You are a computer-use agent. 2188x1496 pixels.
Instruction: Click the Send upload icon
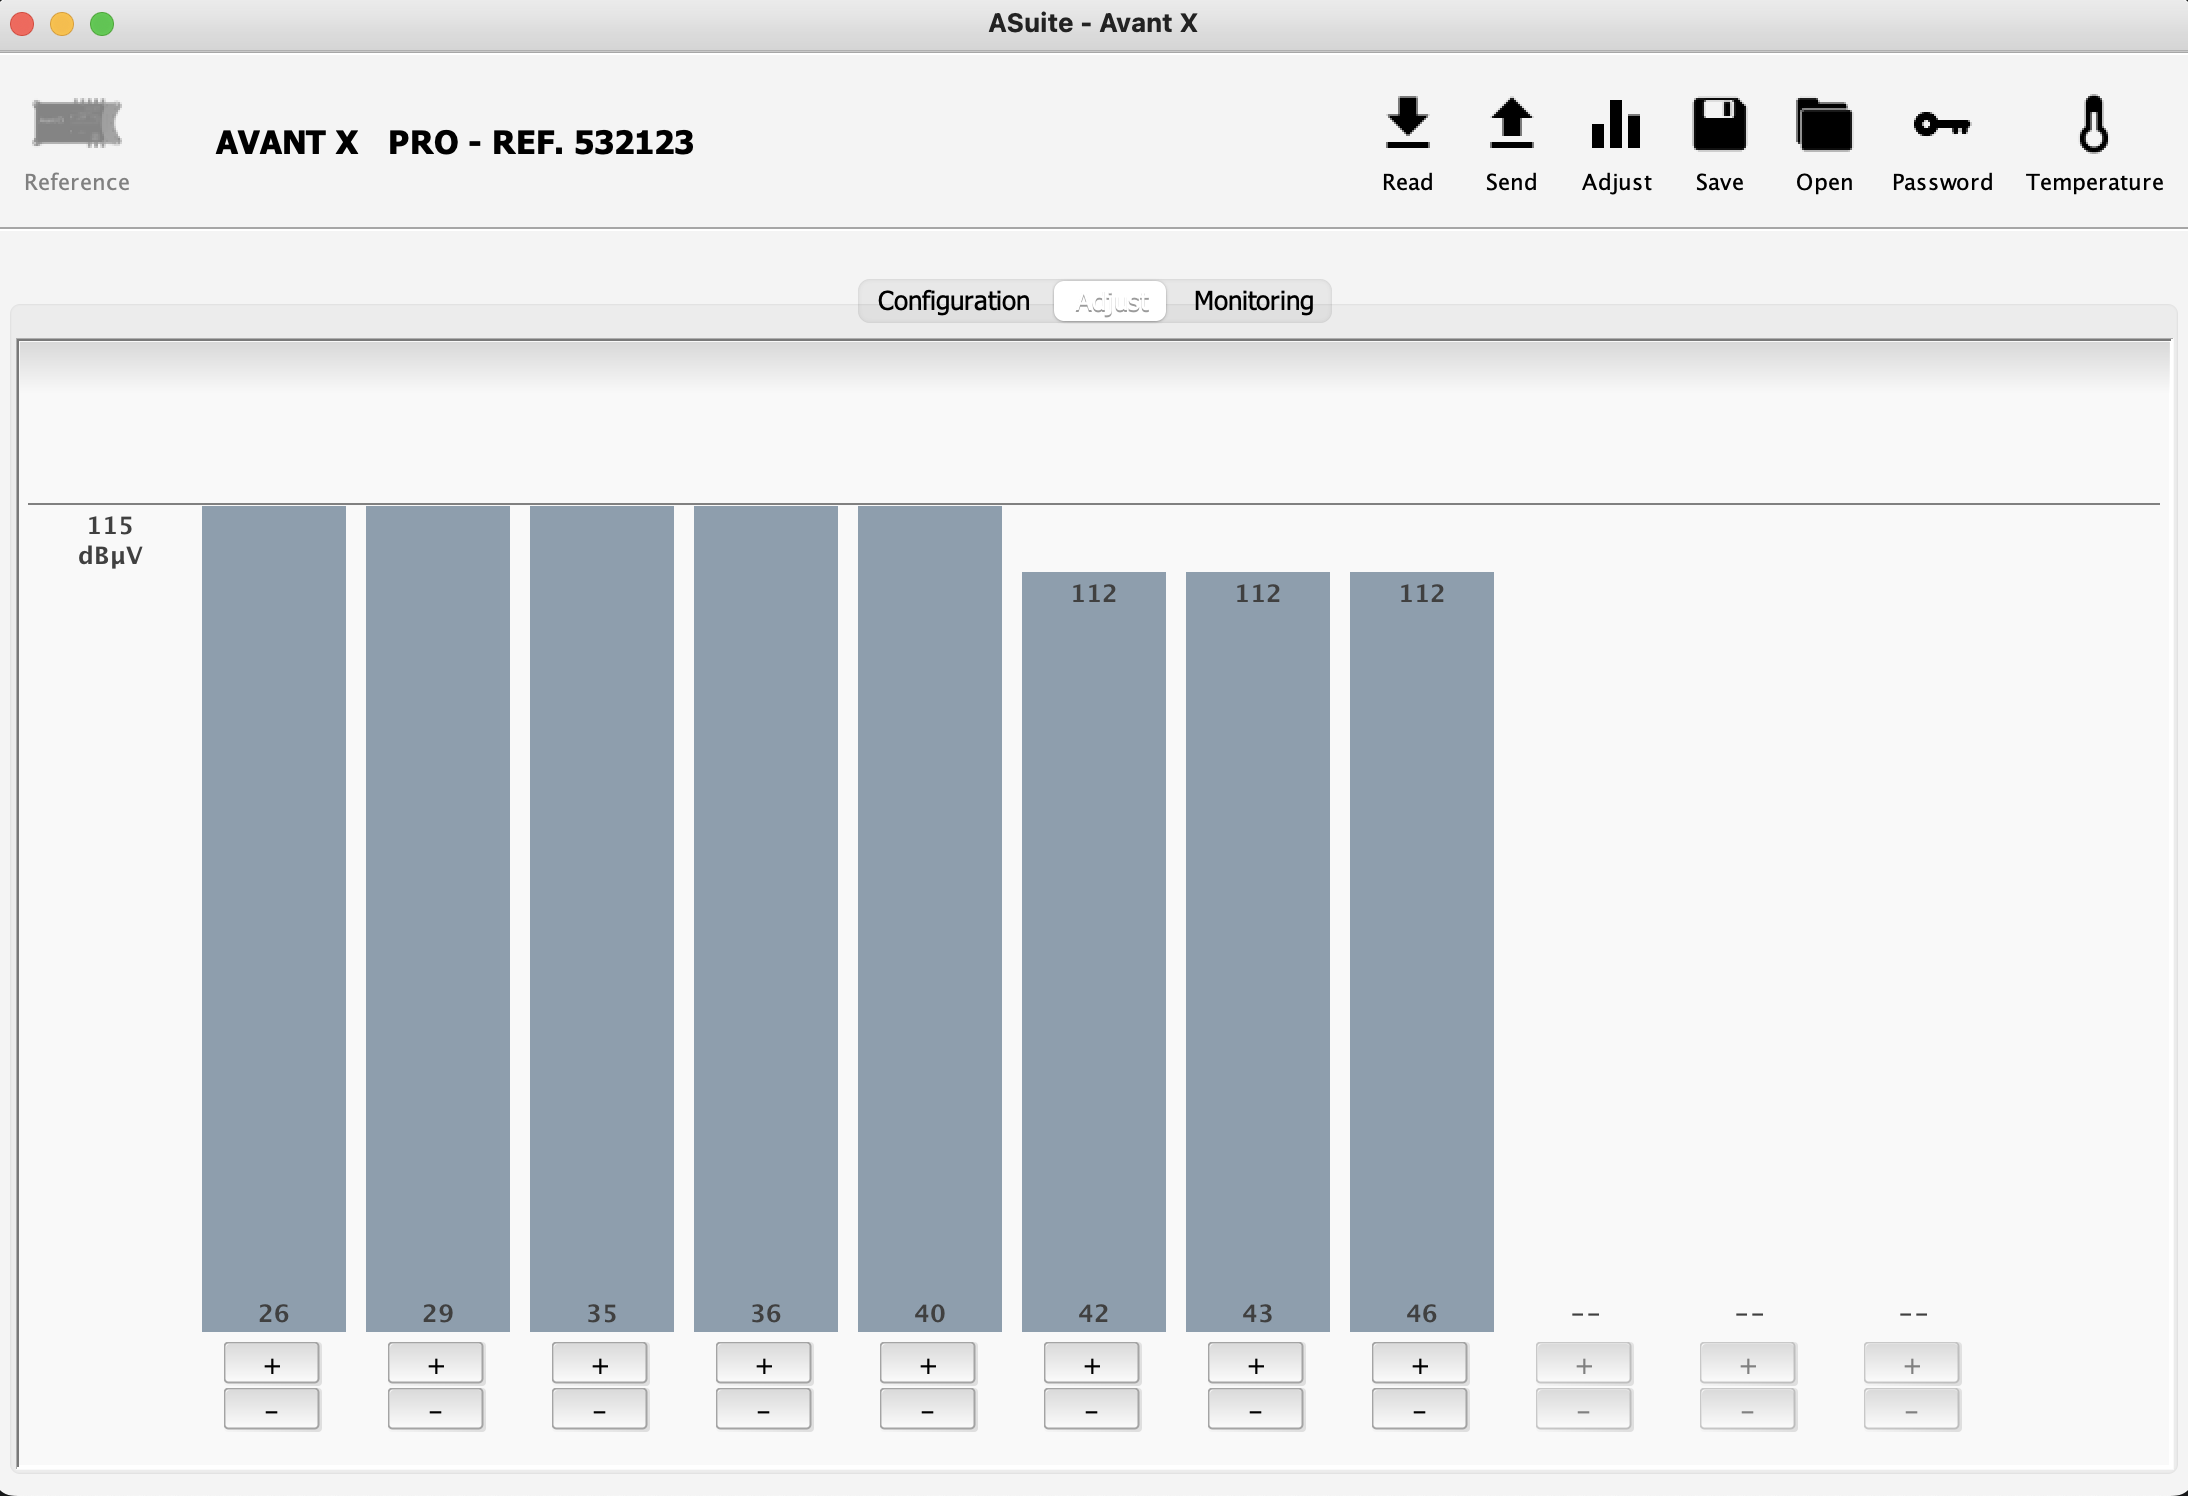pos(1510,124)
